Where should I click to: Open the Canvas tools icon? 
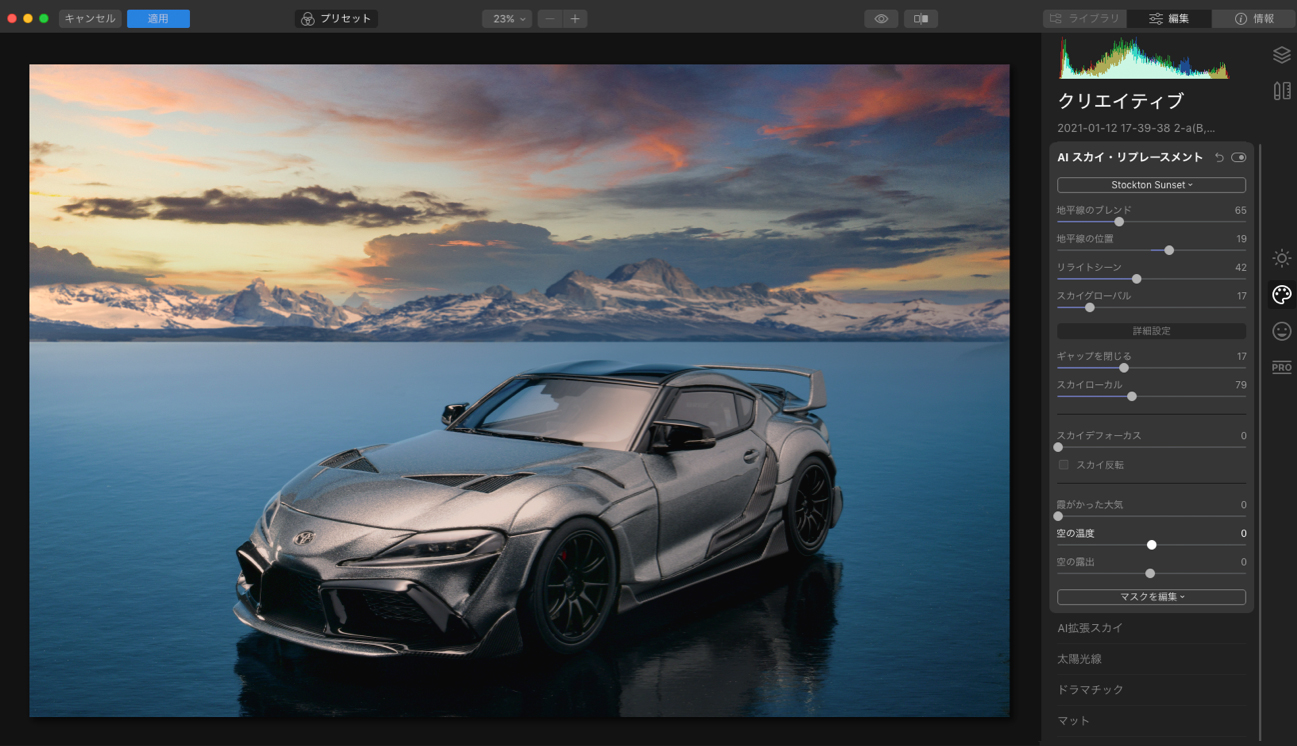[x=1281, y=91]
